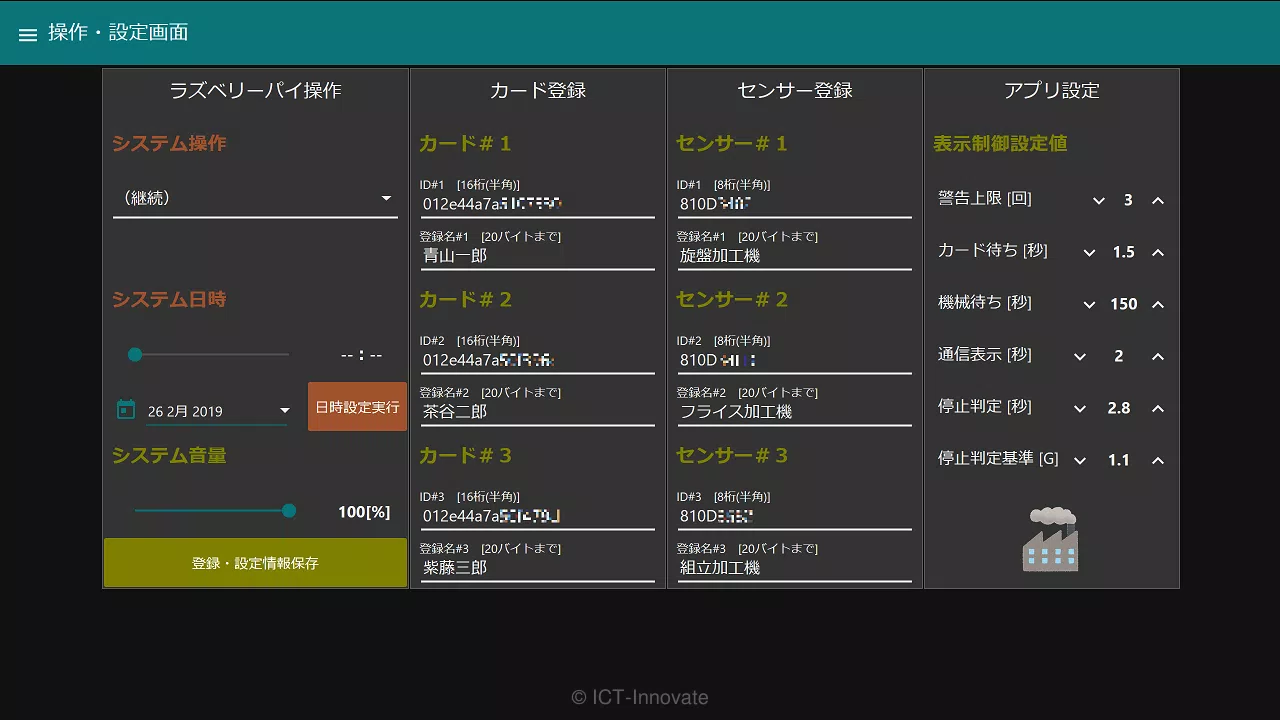Click the カード# 1 section heading
1280x720 pixels.
(x=465, y=144)
